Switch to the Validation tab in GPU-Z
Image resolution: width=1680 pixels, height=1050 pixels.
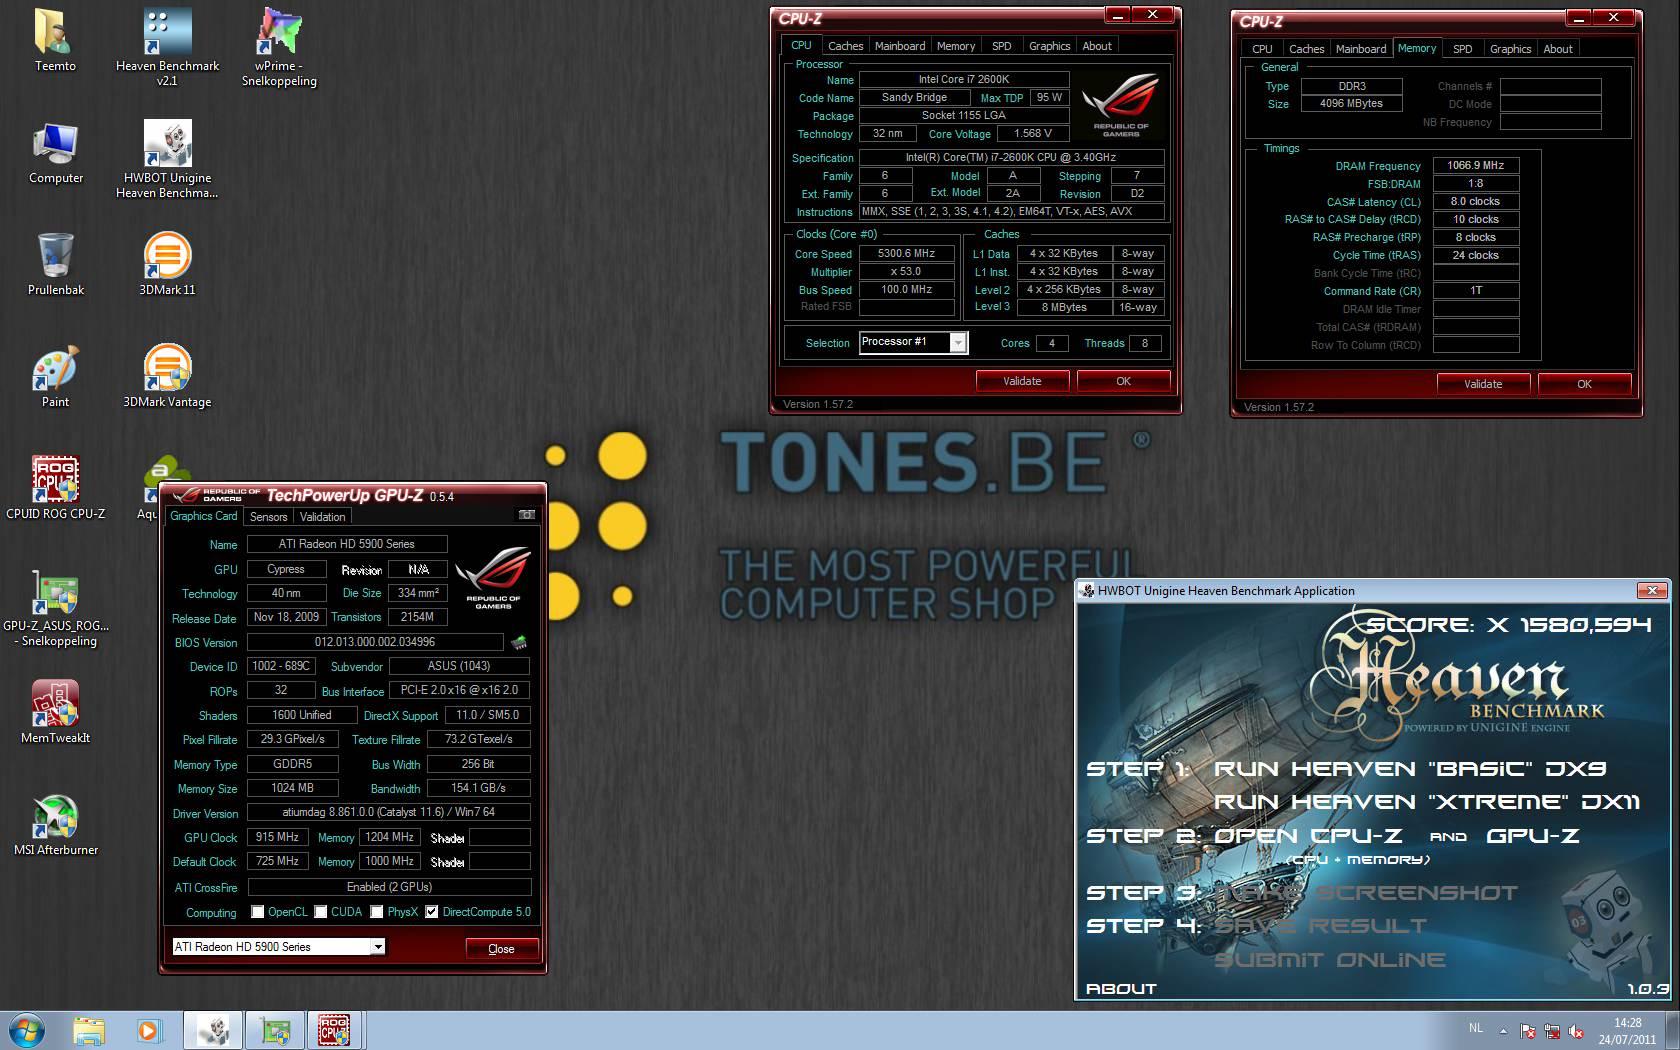tap(322, 517)
